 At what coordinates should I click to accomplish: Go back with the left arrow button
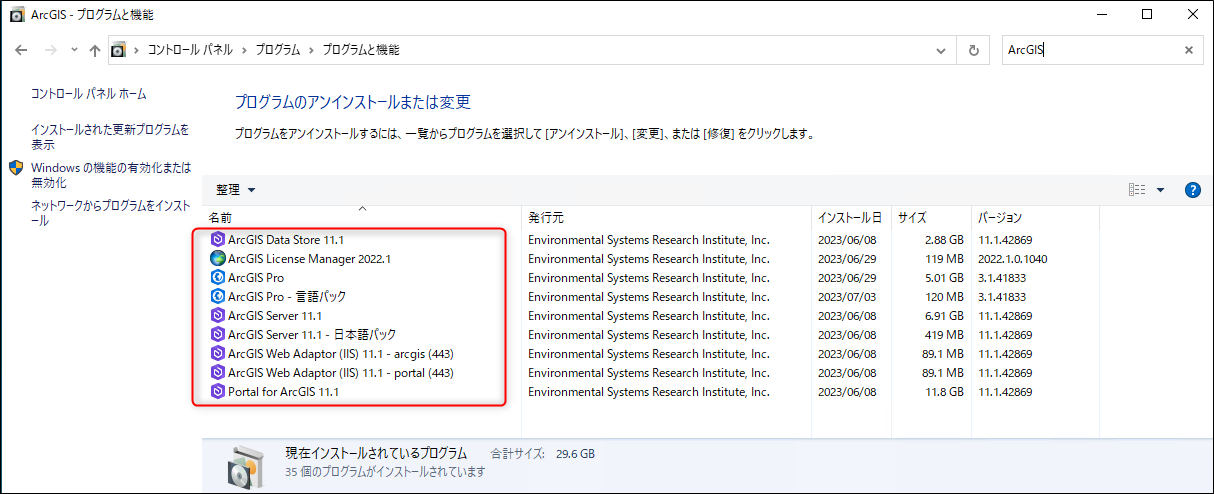point(22,50)
